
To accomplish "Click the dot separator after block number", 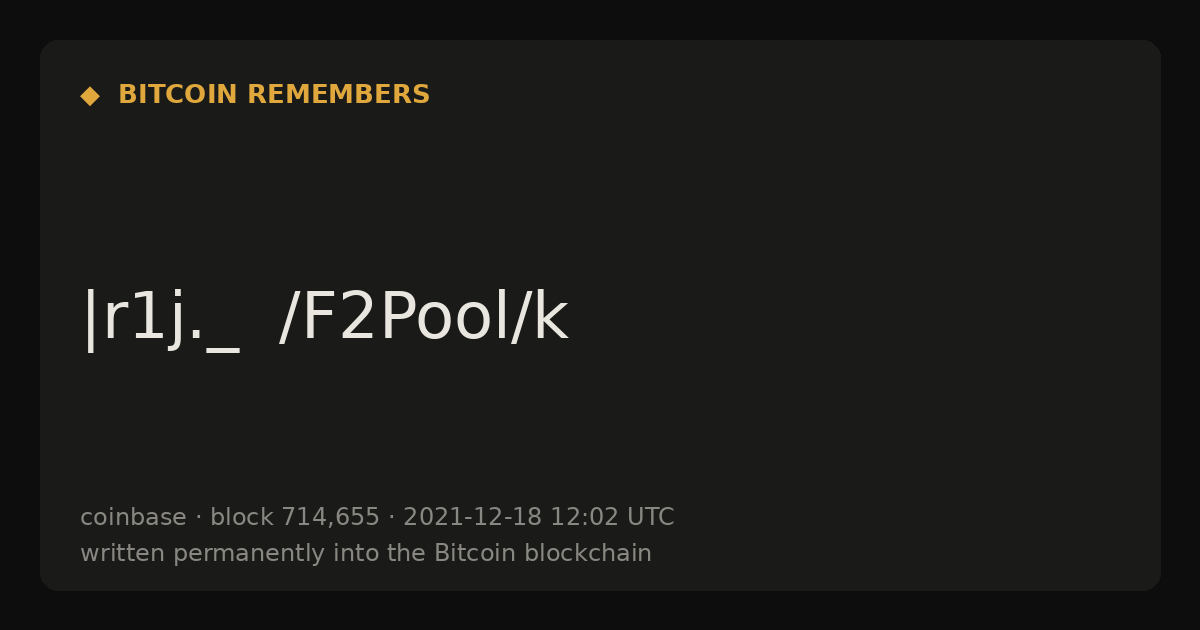I will point(392,518).
